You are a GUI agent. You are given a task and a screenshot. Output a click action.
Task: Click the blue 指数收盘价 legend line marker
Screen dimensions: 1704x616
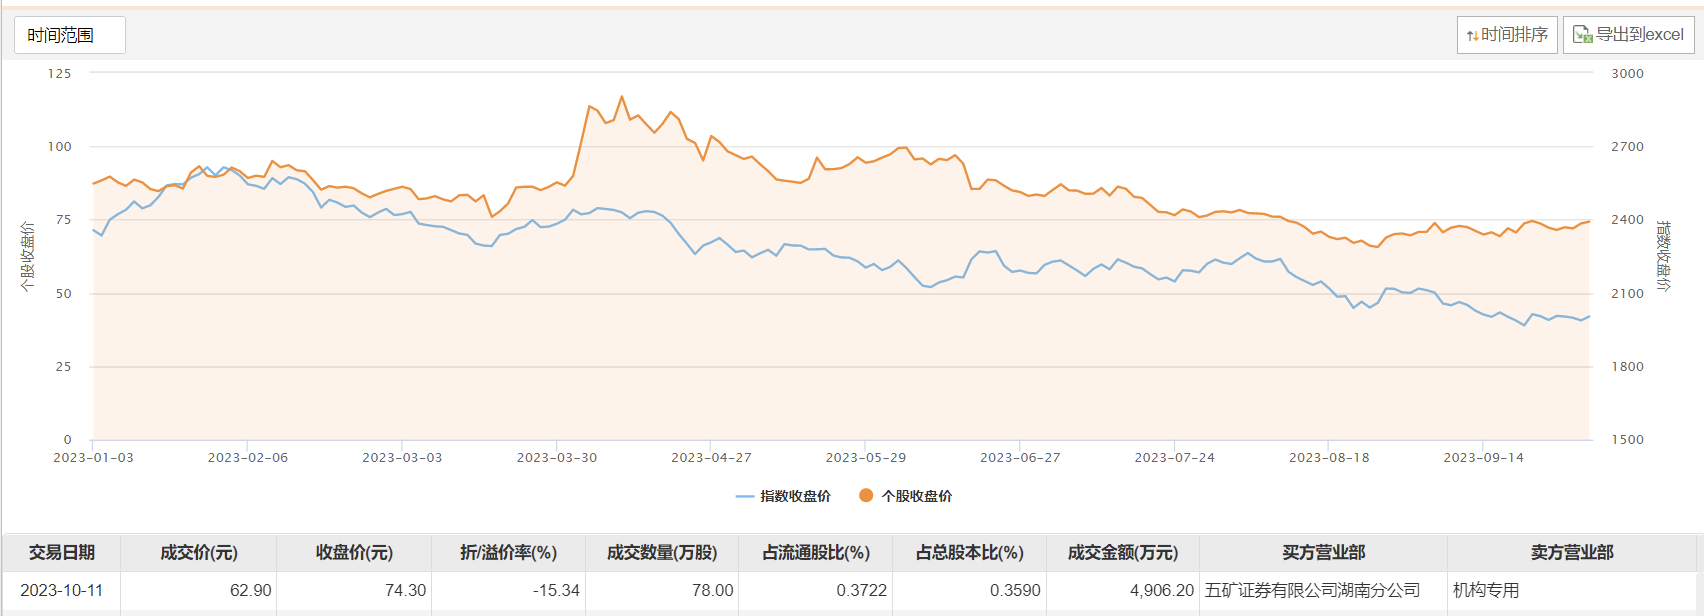(744, 496)
